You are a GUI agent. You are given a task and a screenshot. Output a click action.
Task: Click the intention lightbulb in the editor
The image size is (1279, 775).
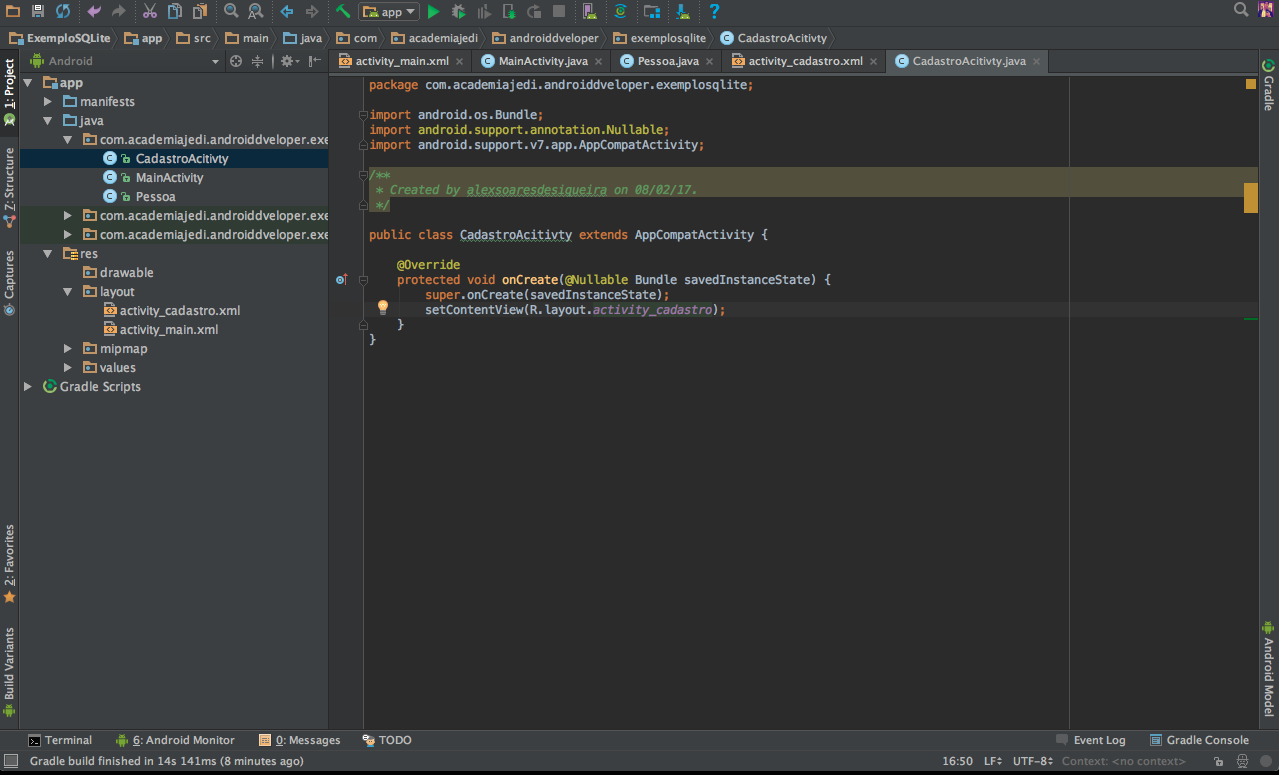point(382,307)
